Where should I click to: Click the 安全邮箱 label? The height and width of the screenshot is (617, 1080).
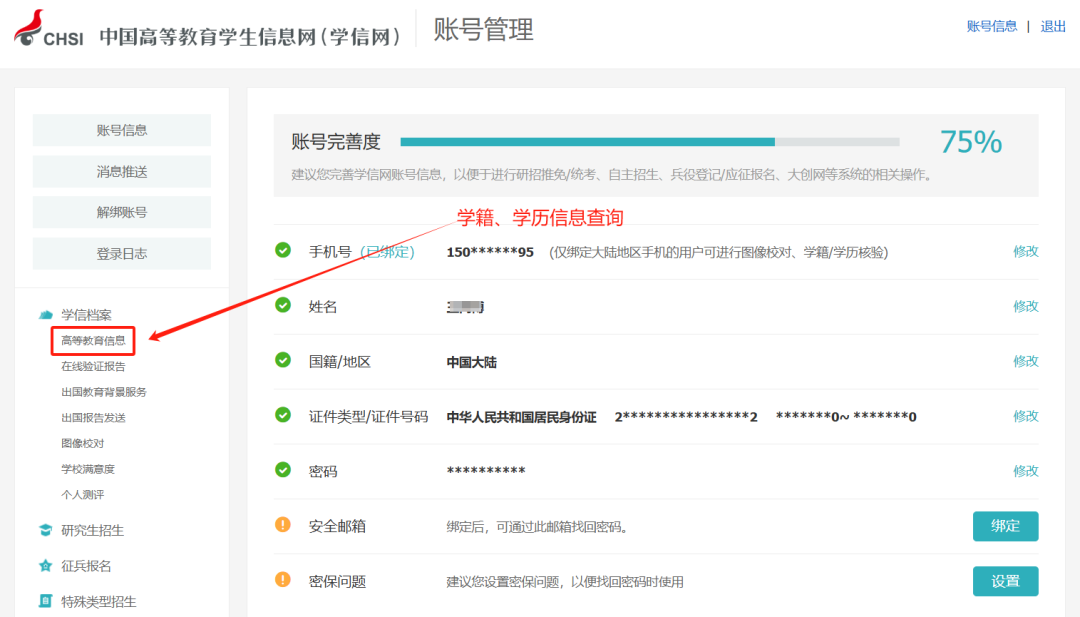pyautogui.click(x=337, y=526)
